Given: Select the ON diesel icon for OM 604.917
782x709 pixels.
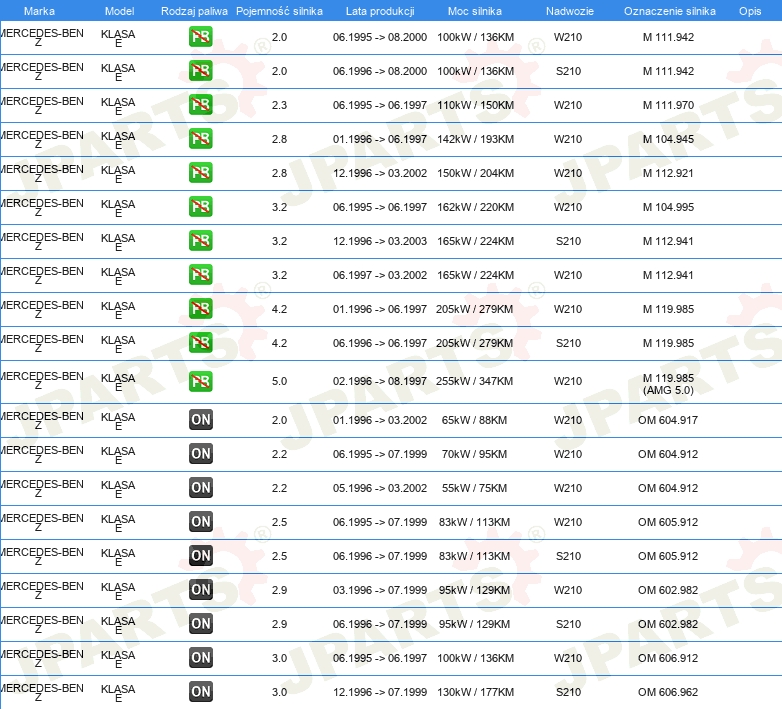Looking at the screenshot, I should 200,420.
